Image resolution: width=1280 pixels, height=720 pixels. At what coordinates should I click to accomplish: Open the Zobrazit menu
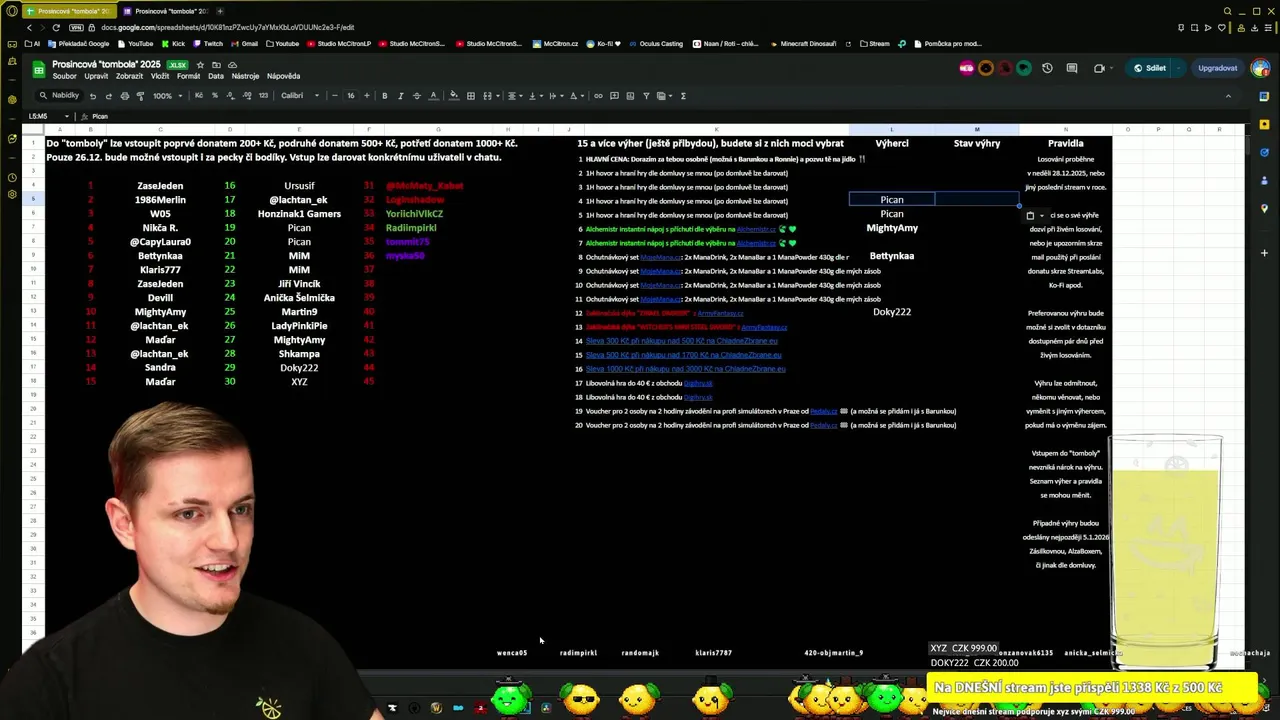(x=129, y=76)
